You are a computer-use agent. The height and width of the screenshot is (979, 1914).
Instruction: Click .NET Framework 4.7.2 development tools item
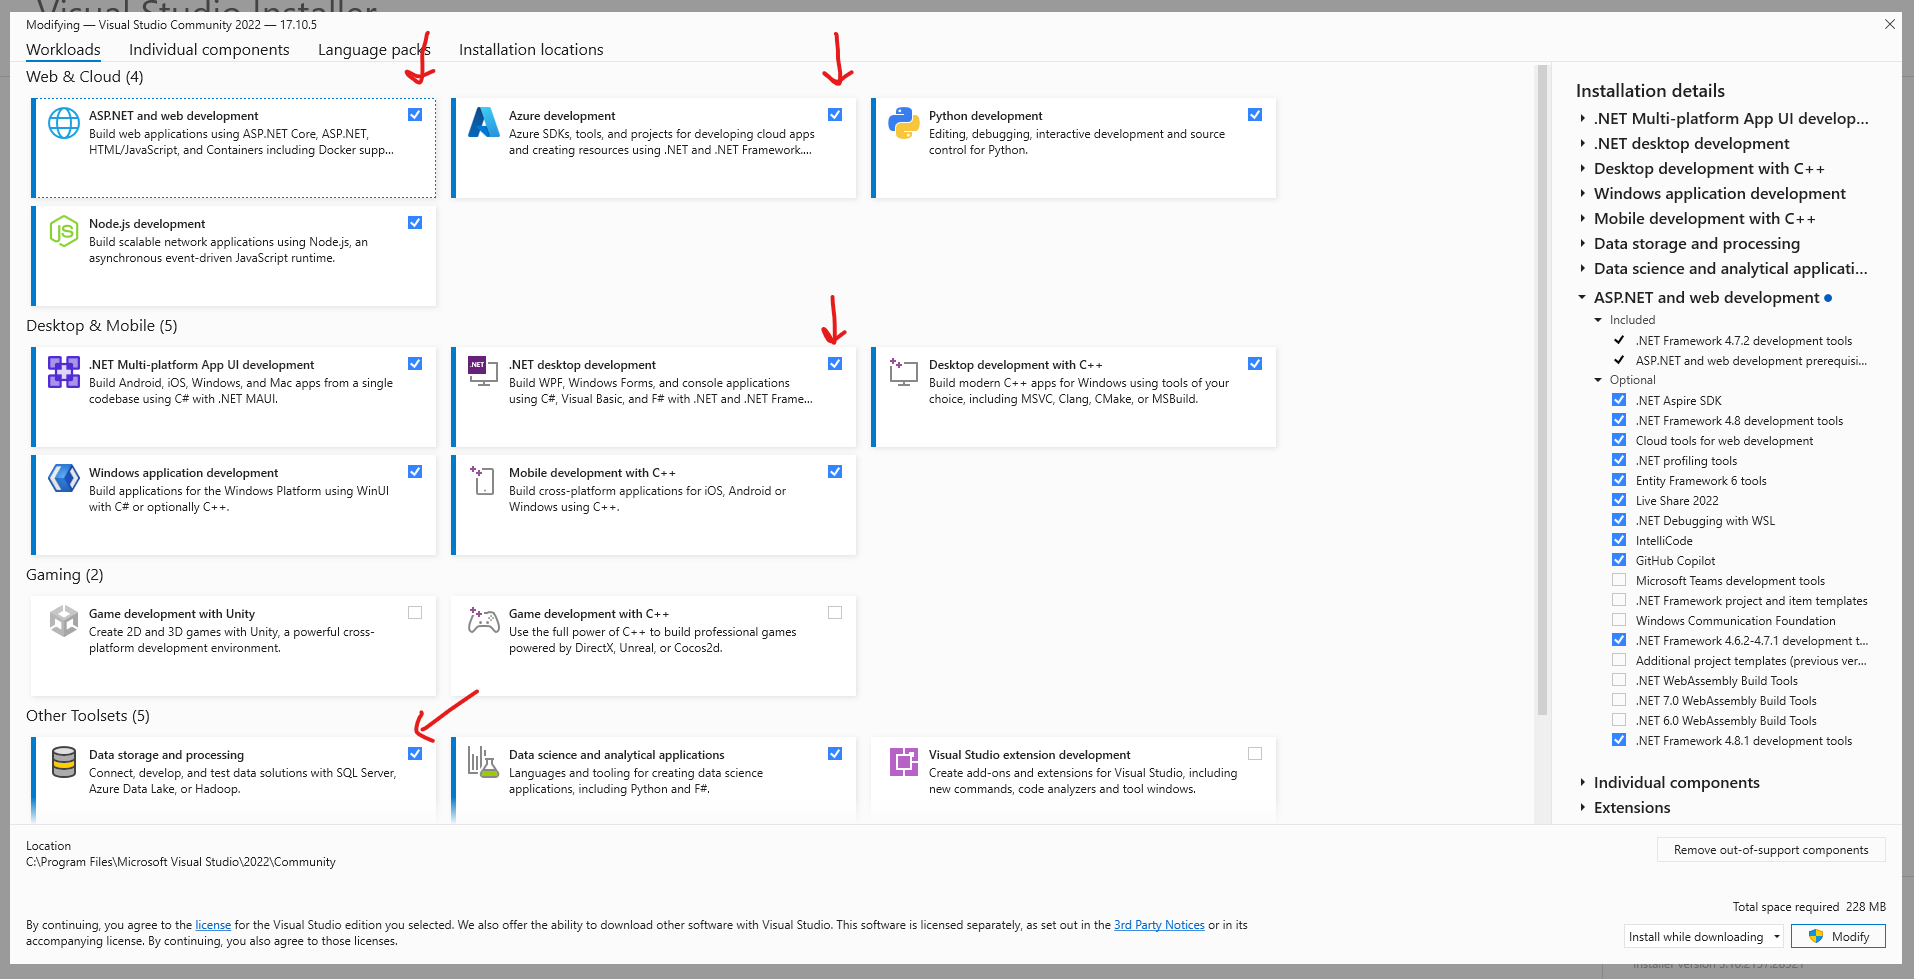pyautogui.click(x=1744, y=341)
